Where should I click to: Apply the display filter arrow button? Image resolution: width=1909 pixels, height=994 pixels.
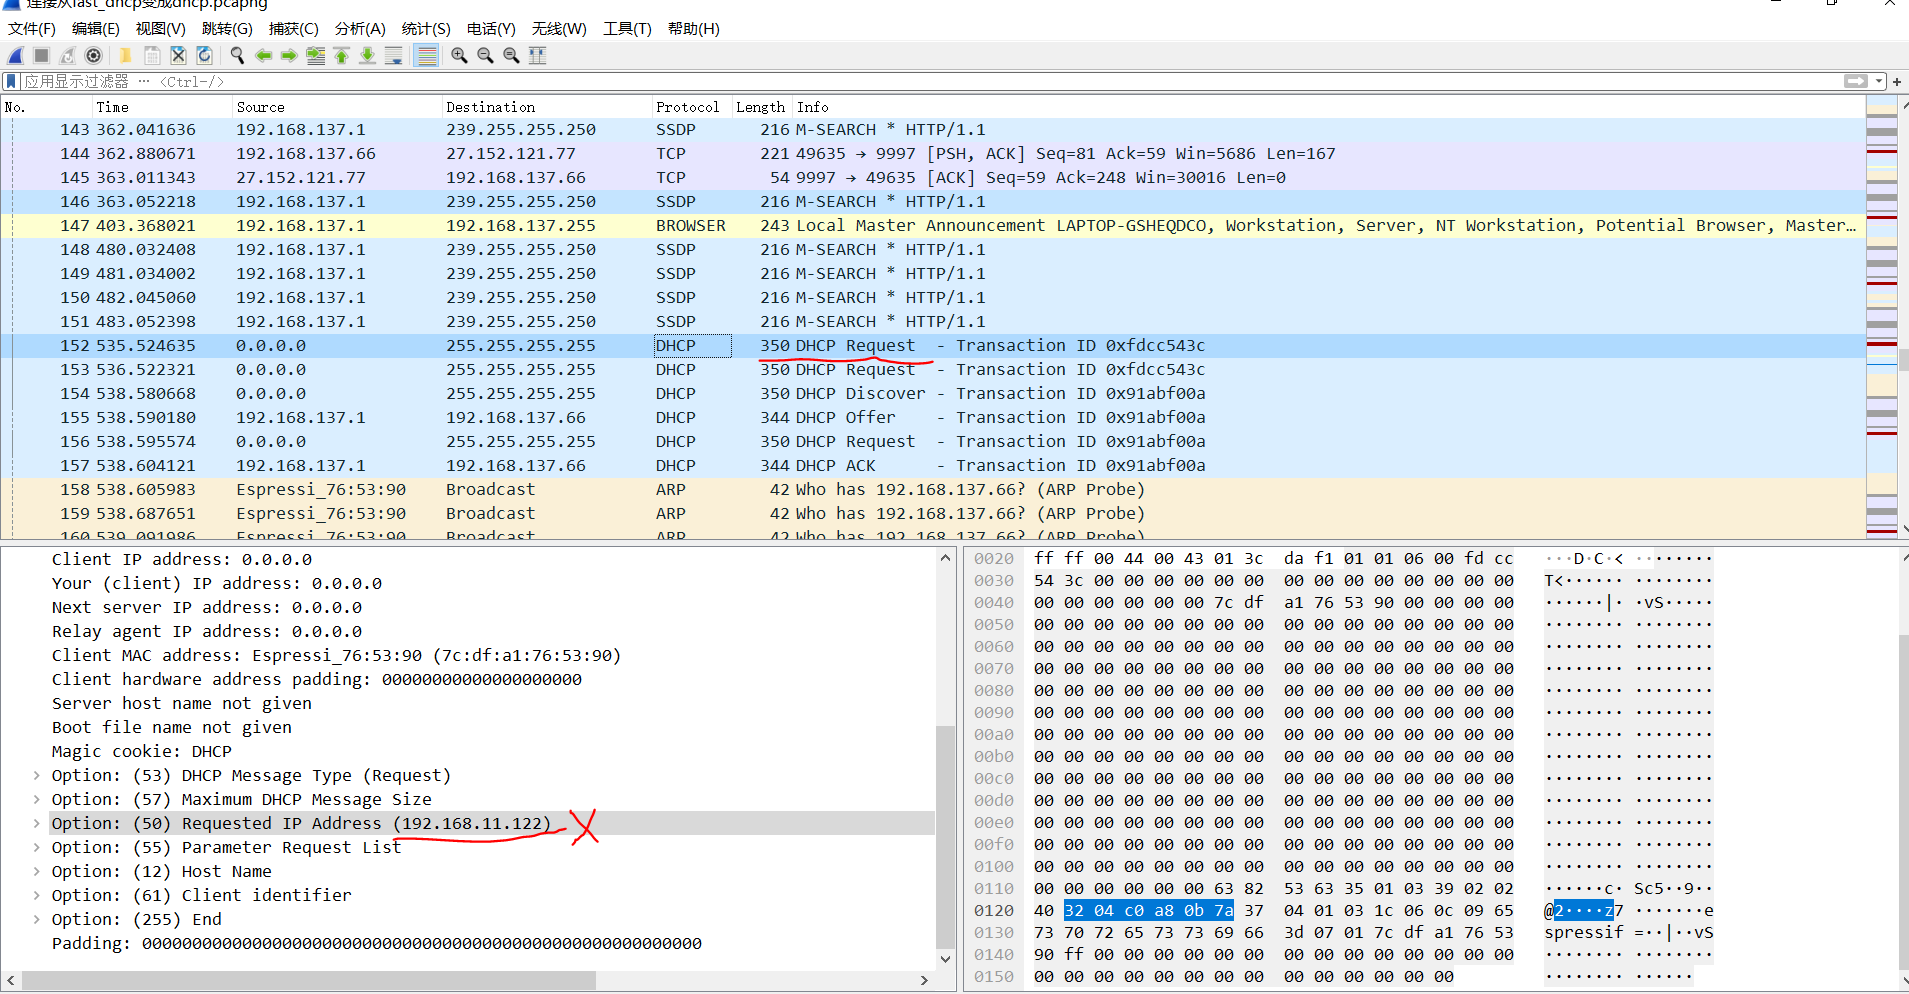(1856, 81)
